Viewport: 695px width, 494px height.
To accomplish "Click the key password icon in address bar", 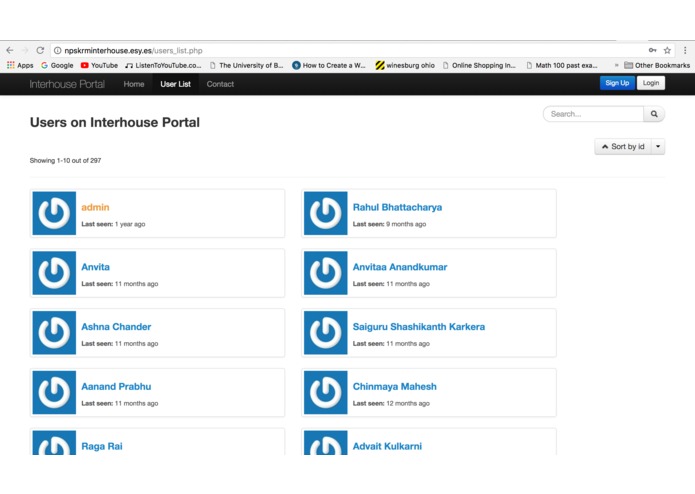I will pos(652,51).
